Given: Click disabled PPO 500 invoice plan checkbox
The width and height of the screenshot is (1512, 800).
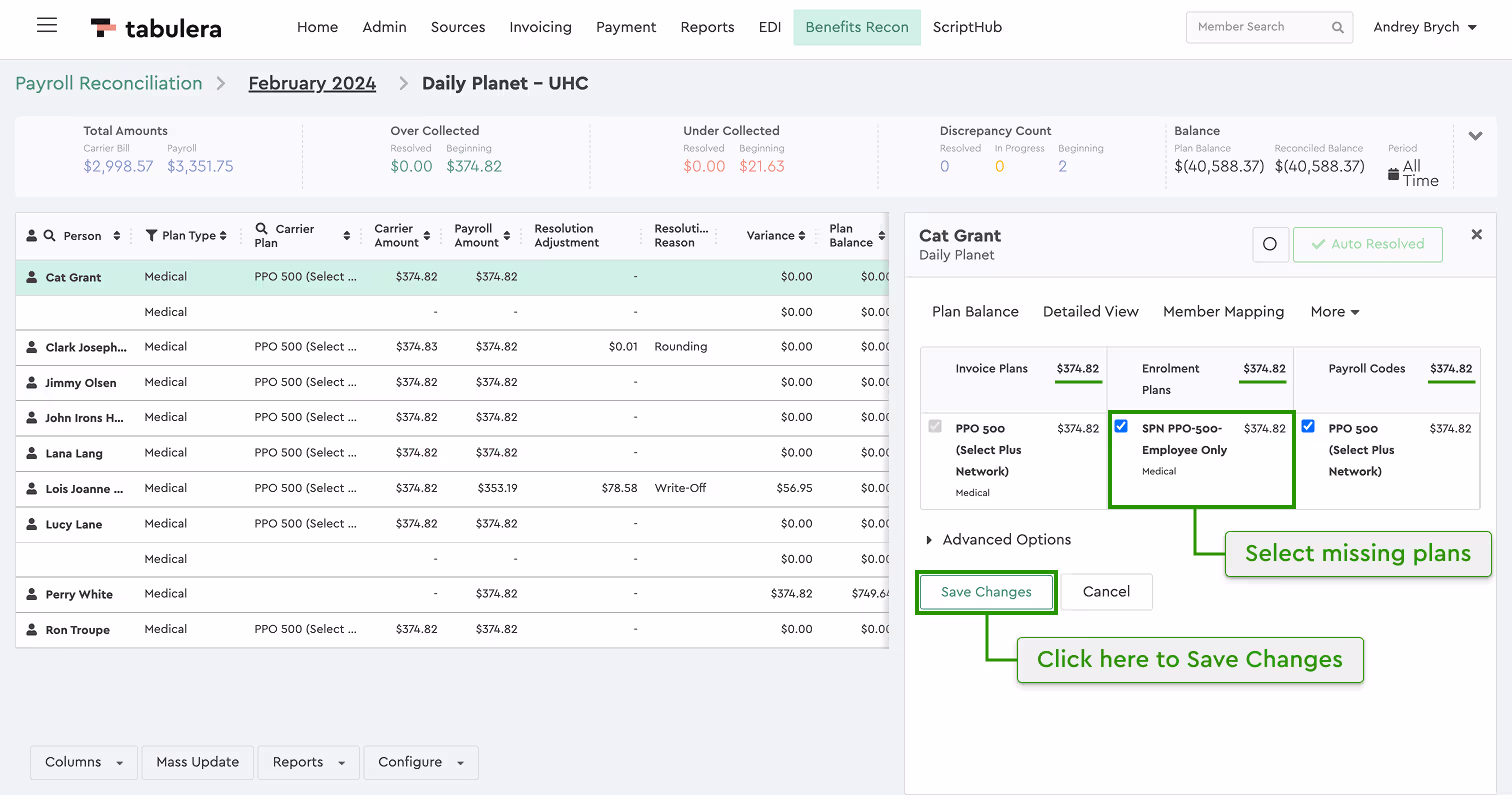Looking at the screenshot, I should pos(935,426).
